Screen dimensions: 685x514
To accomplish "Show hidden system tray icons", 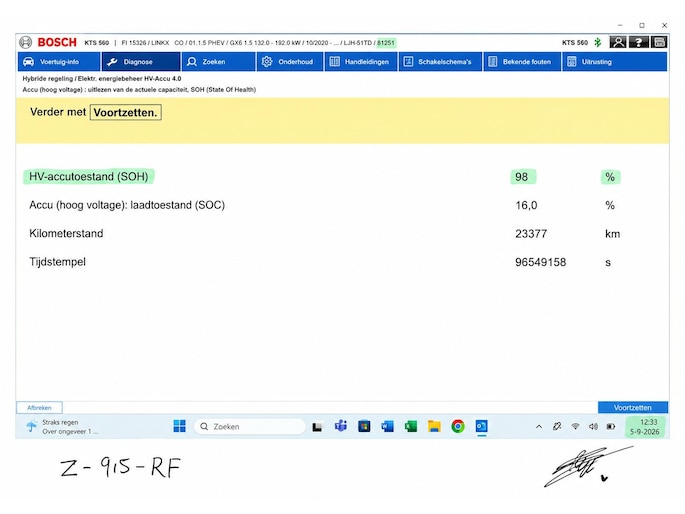I will coord(539,427).
